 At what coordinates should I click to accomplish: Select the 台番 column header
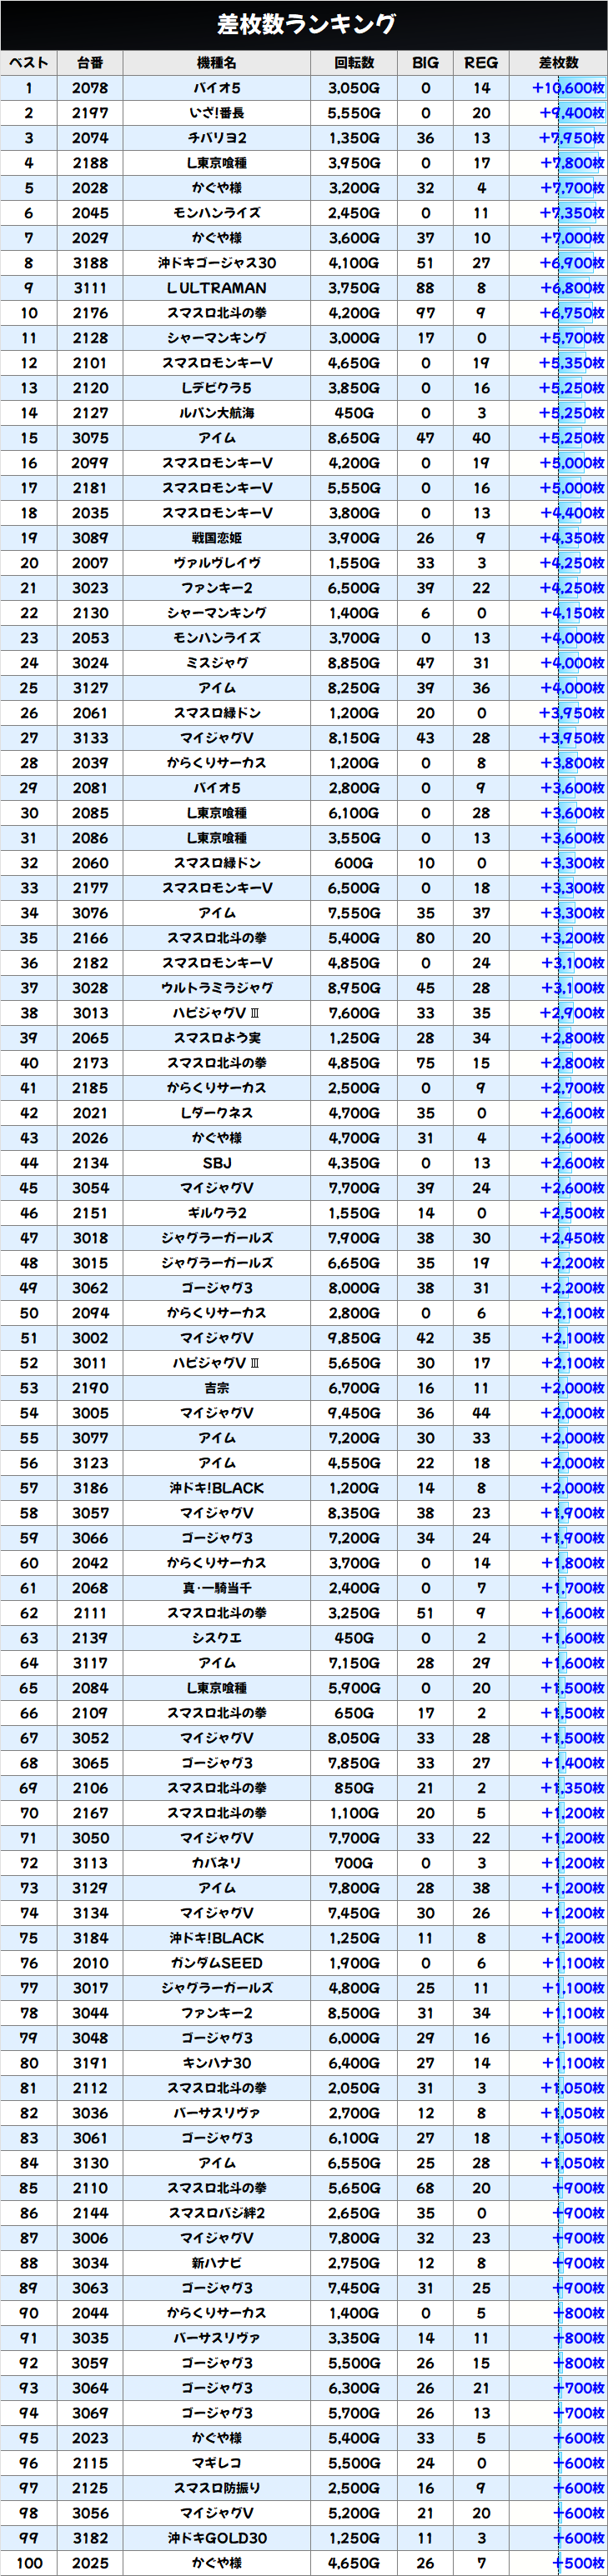(x=90, y=63)
